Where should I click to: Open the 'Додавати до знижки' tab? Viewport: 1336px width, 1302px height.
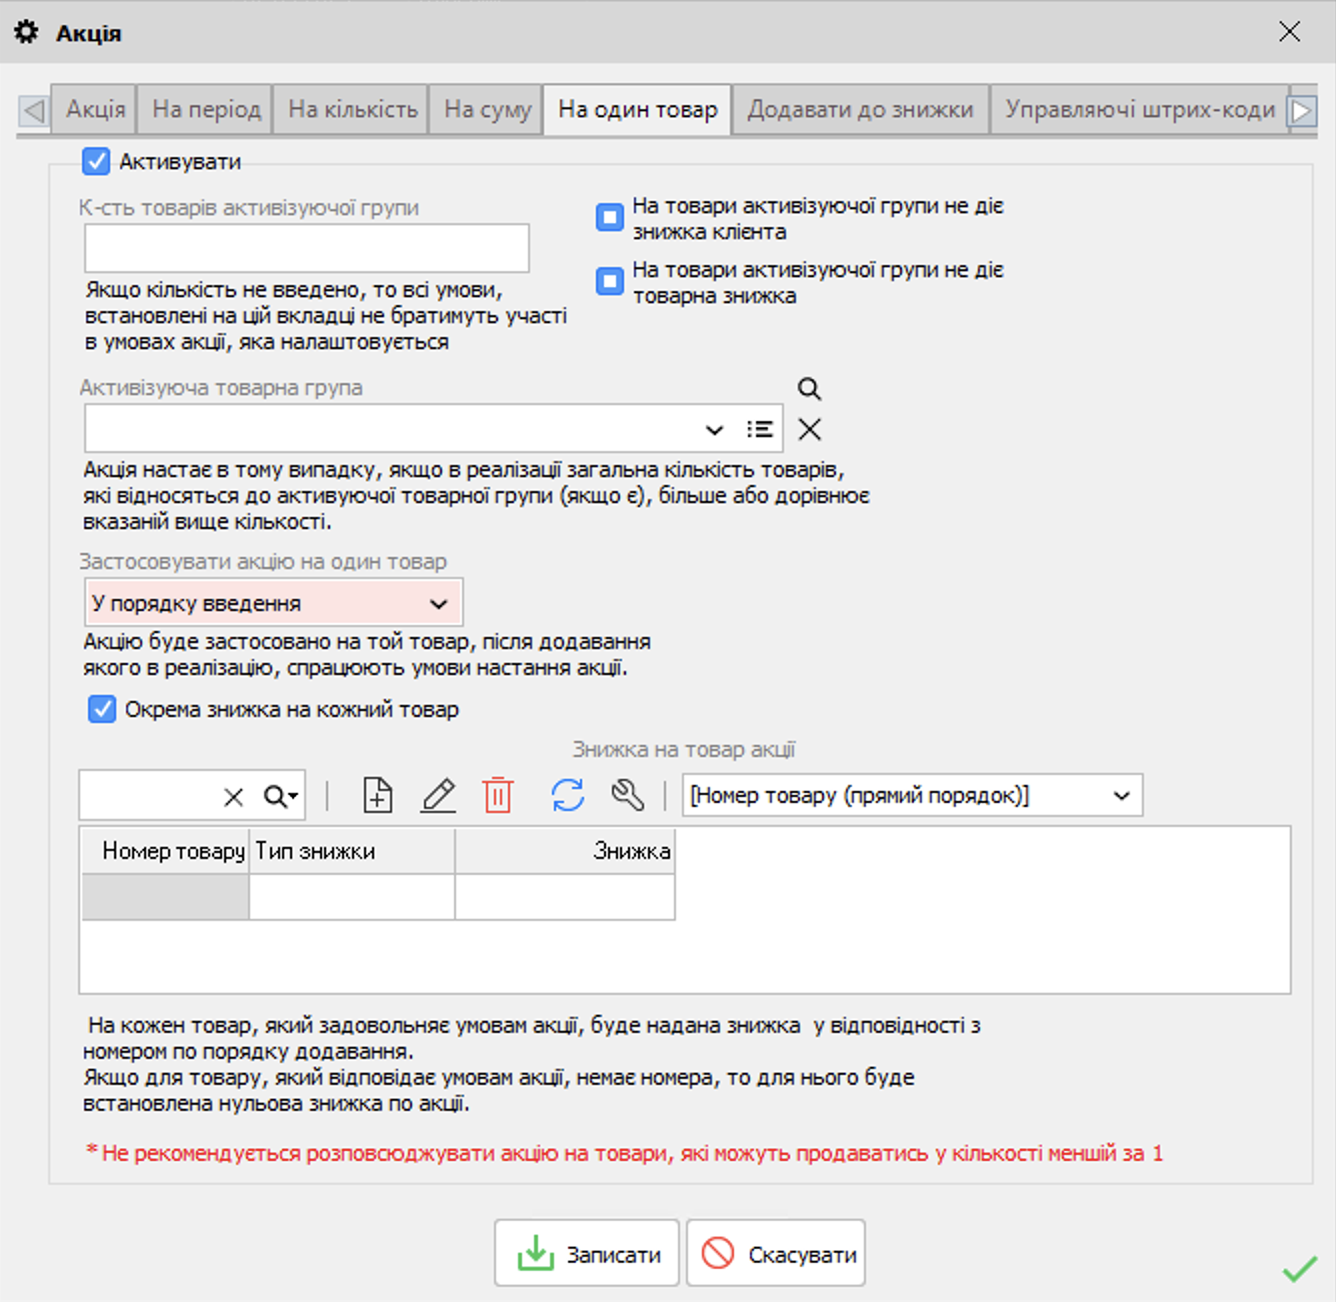pyautogui.click(x=860, y=110)
